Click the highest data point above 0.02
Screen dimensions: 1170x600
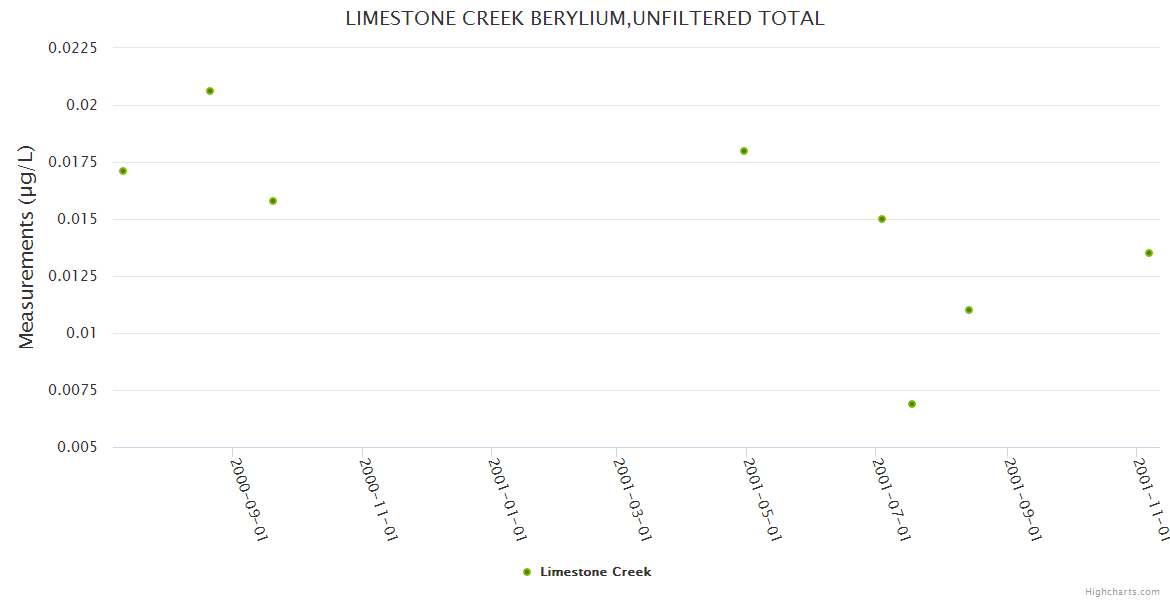[210, 91]
